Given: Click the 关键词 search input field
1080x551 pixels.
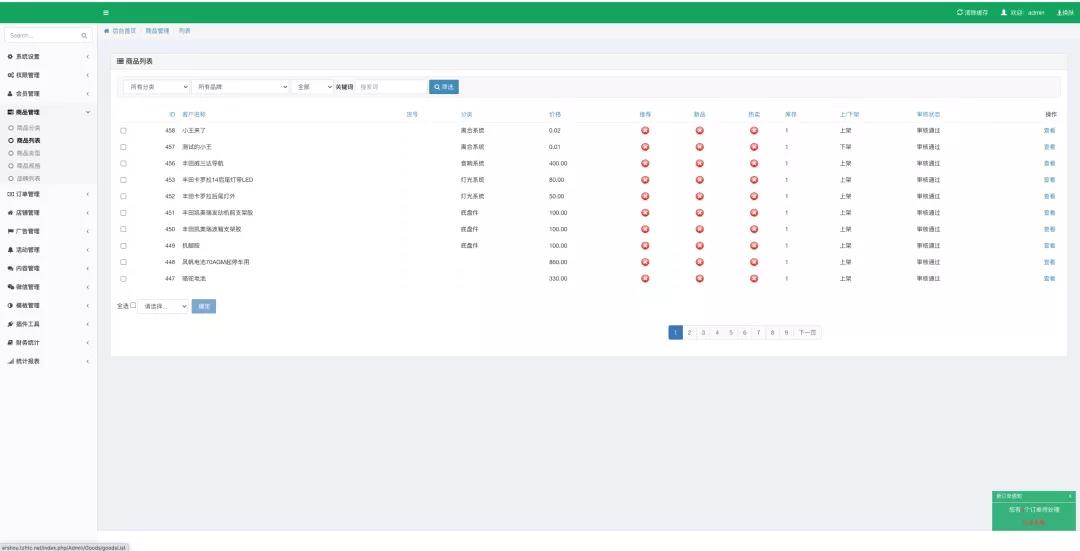Looking at the screenshot, I should (391, 87).
